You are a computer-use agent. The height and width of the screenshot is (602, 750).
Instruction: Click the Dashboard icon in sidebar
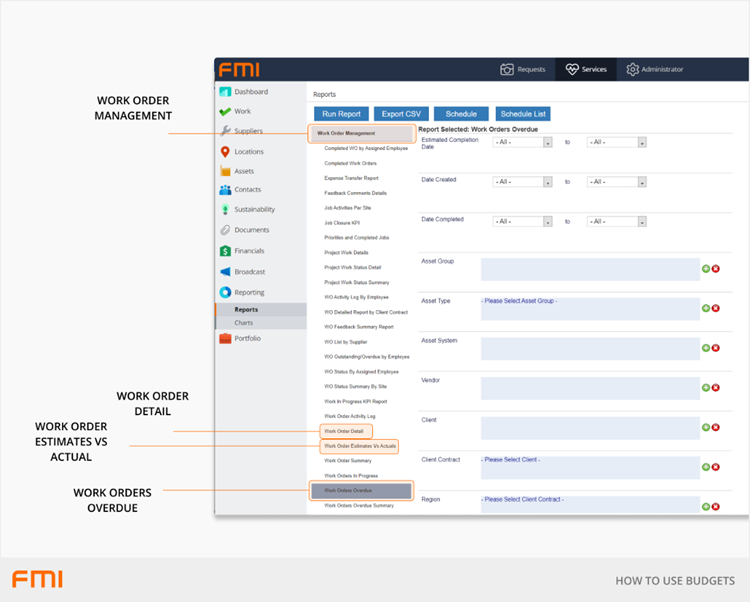coord(226,92)
